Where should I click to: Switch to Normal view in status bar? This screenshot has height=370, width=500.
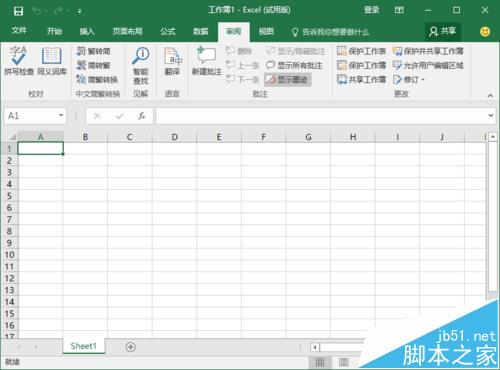320,362
